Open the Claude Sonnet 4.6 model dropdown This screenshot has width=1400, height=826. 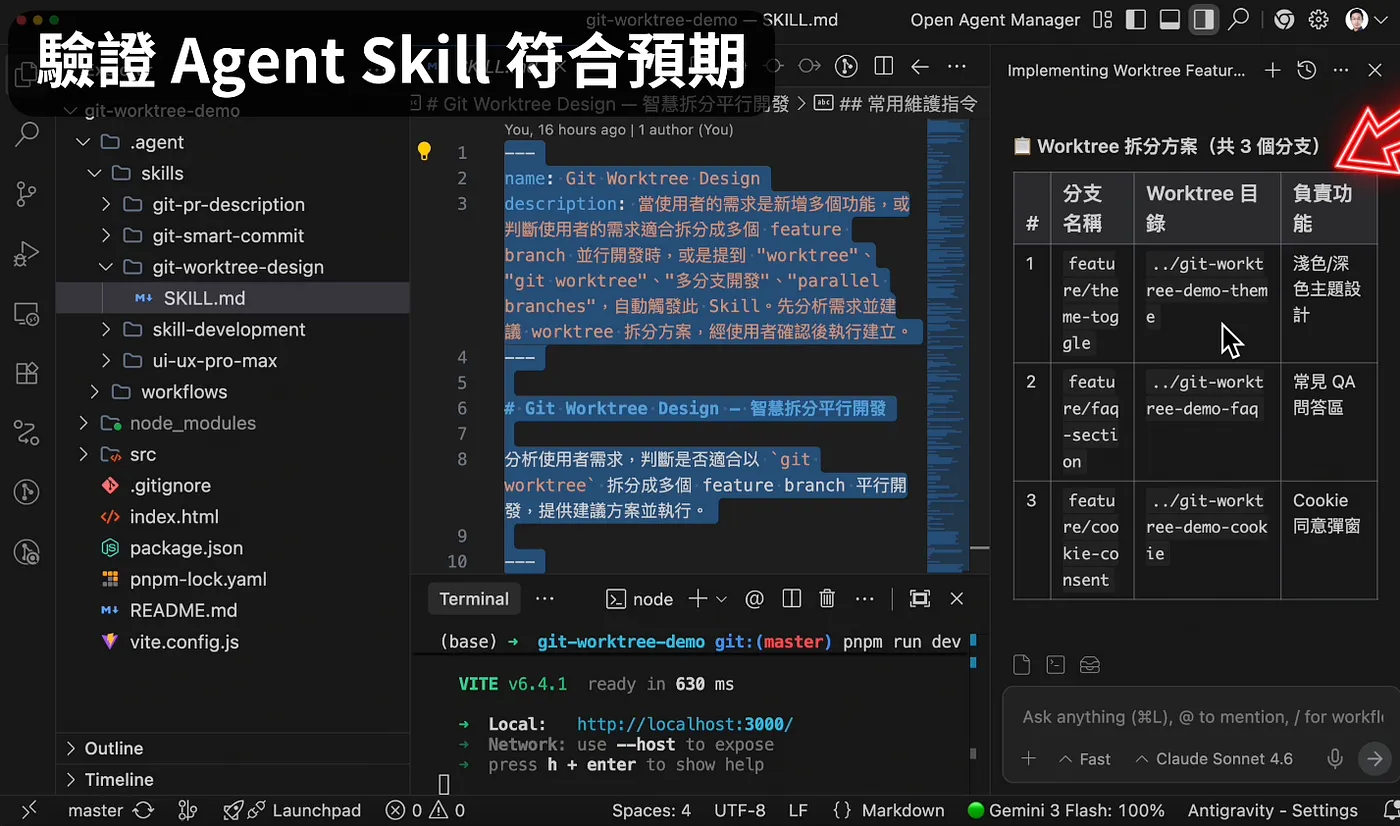(x=1213, y=759)
